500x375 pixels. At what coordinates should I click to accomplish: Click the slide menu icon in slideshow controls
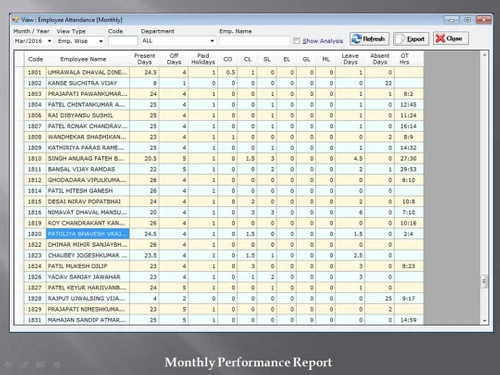(40, 365)
